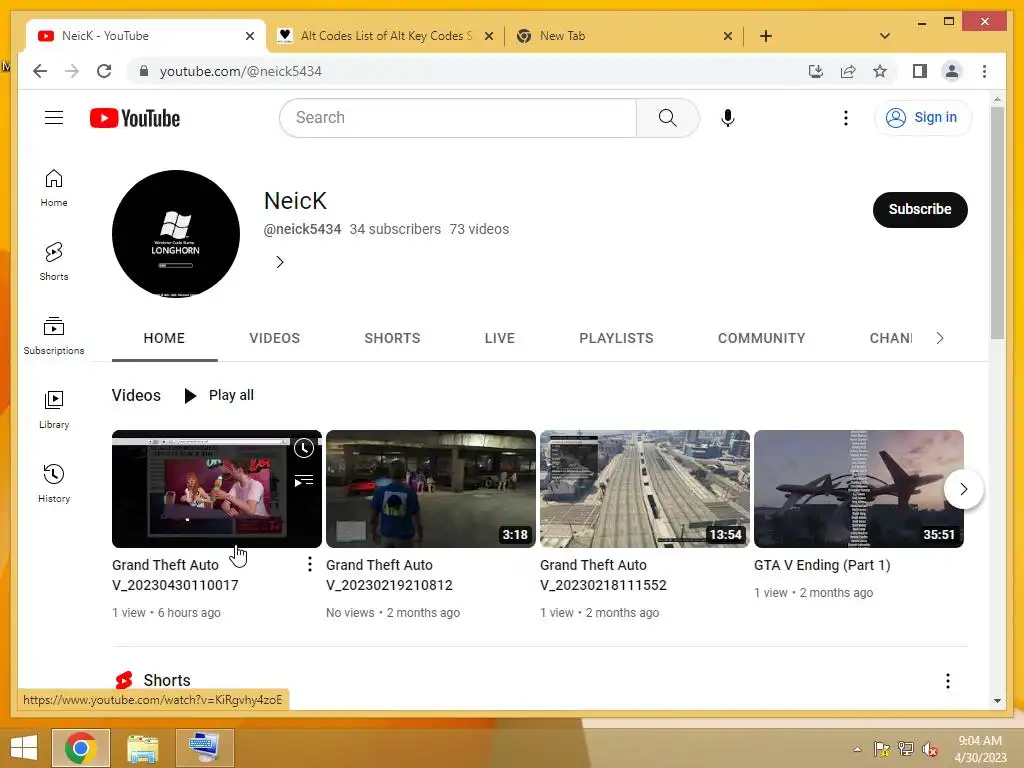Open File Explorer from taskbar
1024x768 pixels.
point(142,748)
